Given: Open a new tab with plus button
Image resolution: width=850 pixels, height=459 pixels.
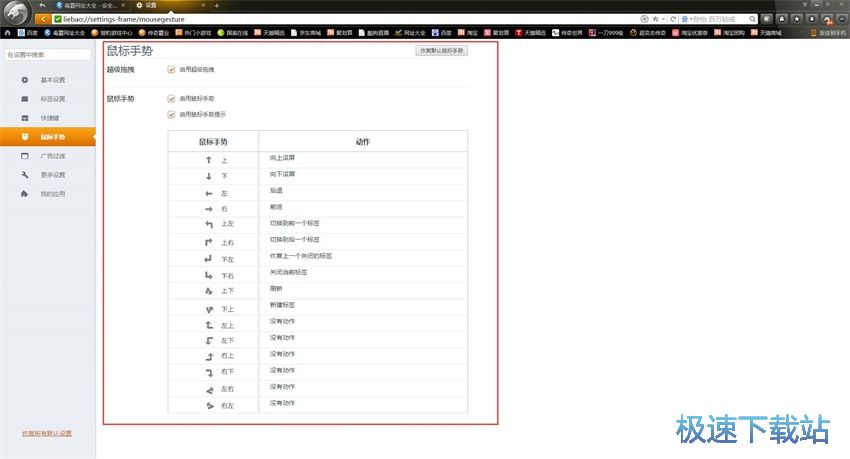Looking at the screenshot, I should [216, 5].
